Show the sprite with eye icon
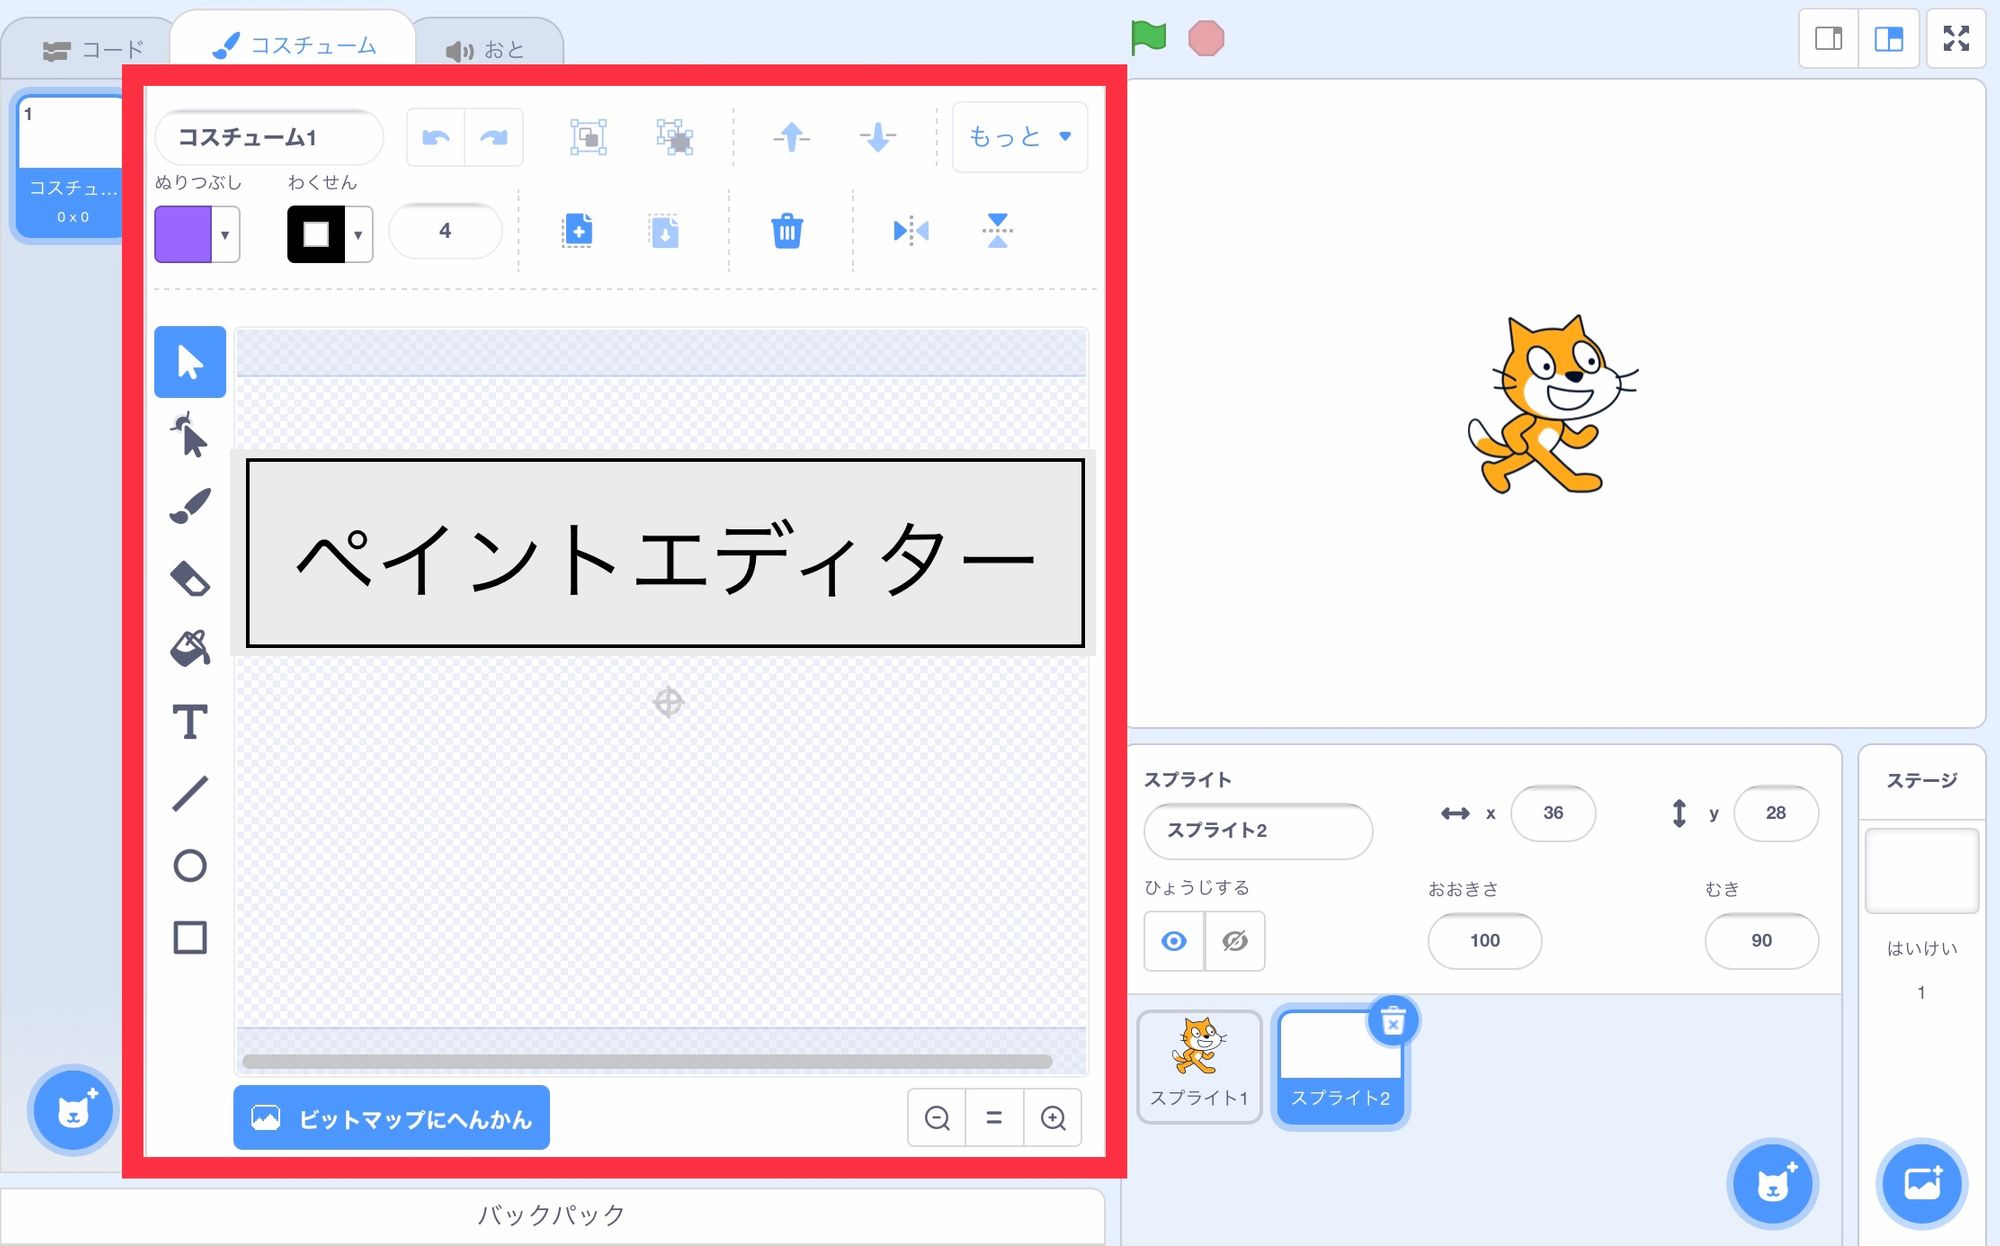The image size is (2000, 1246). [x=1174, y=941]
